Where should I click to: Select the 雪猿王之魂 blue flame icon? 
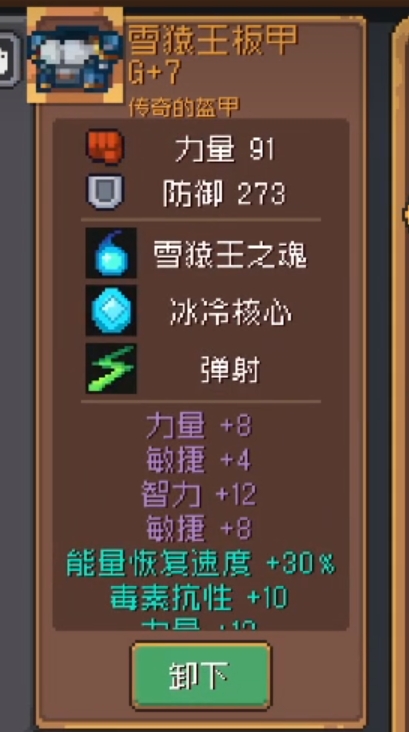pos(111,253)
